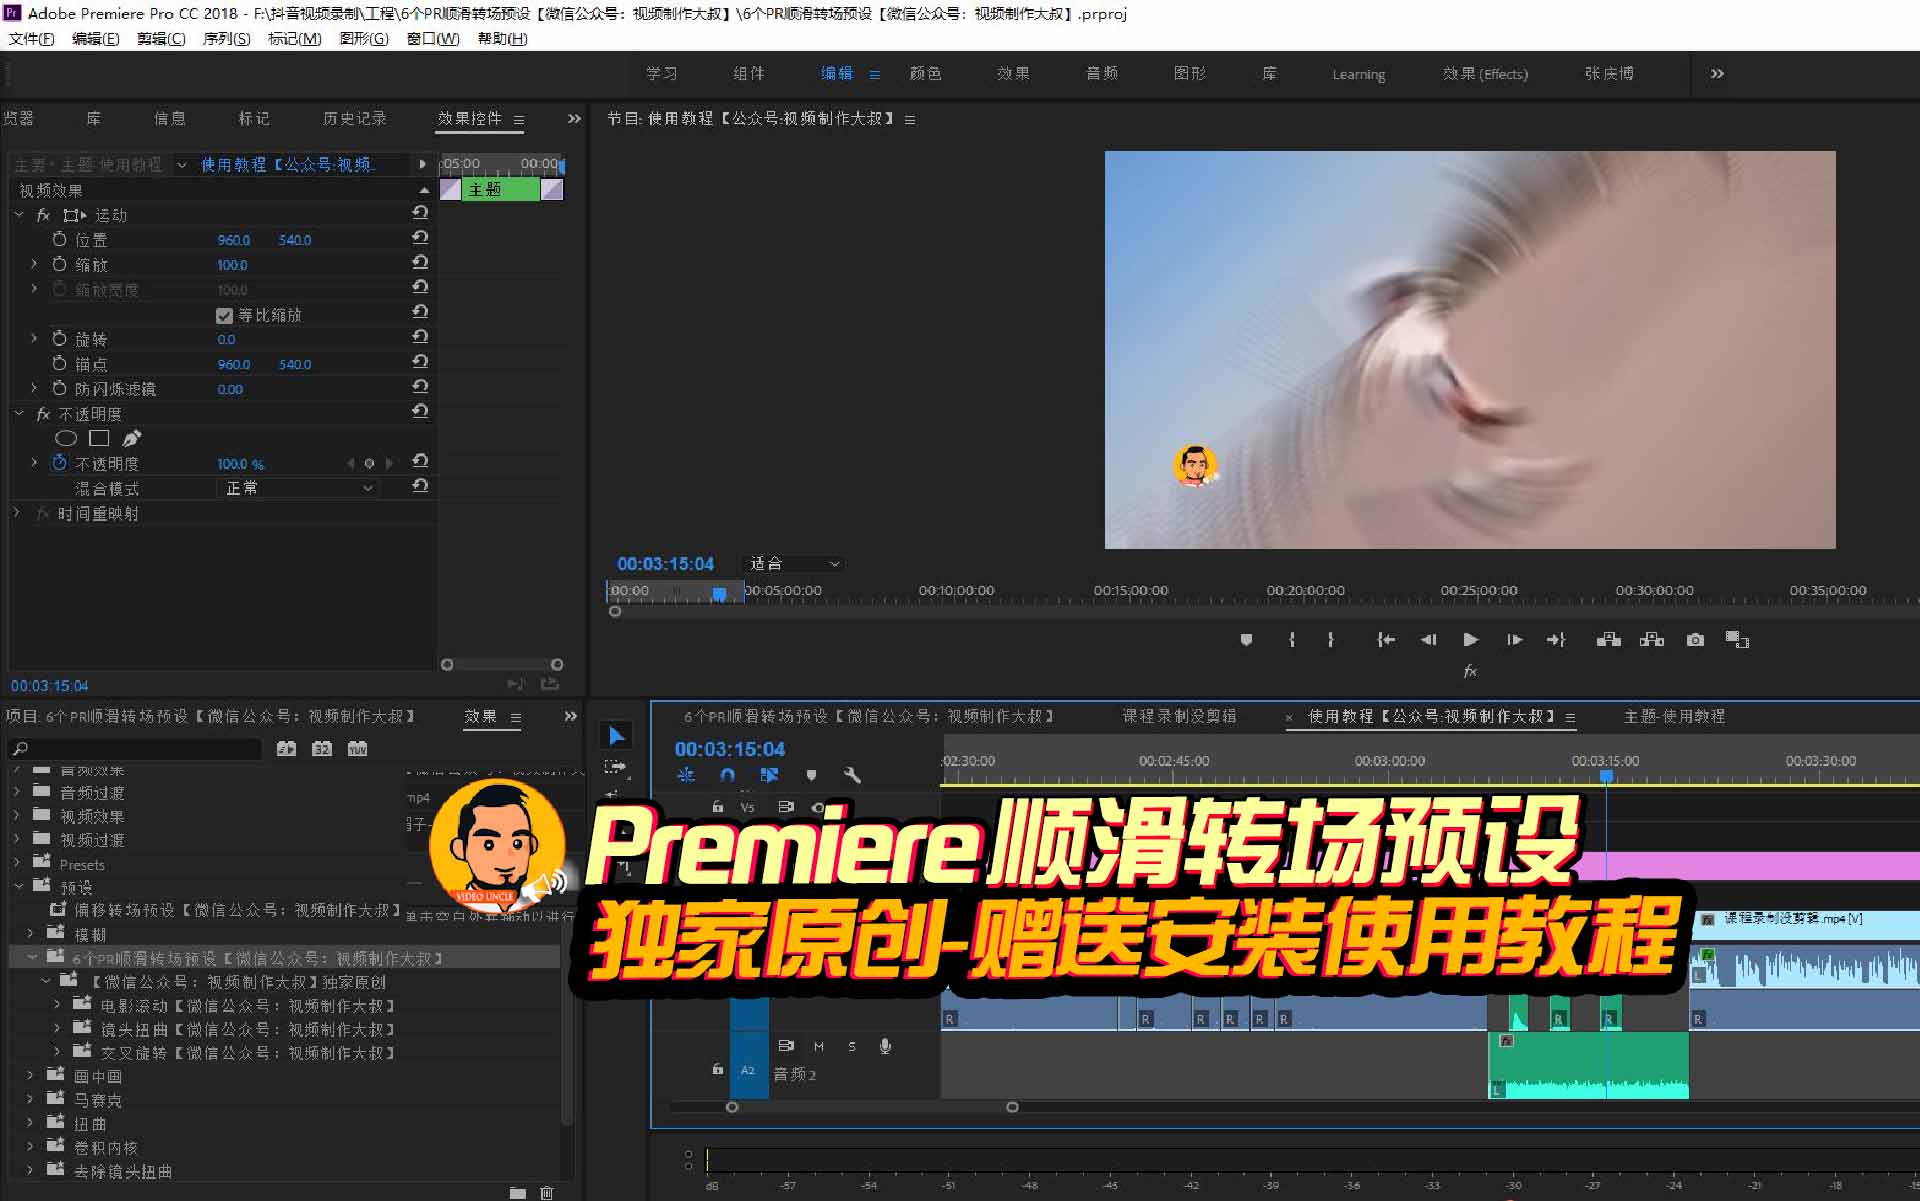The width and height of the screenshot is (1920, 1201).
Task: Create 4-point polygon mask
Action: [x=99, y=438]
